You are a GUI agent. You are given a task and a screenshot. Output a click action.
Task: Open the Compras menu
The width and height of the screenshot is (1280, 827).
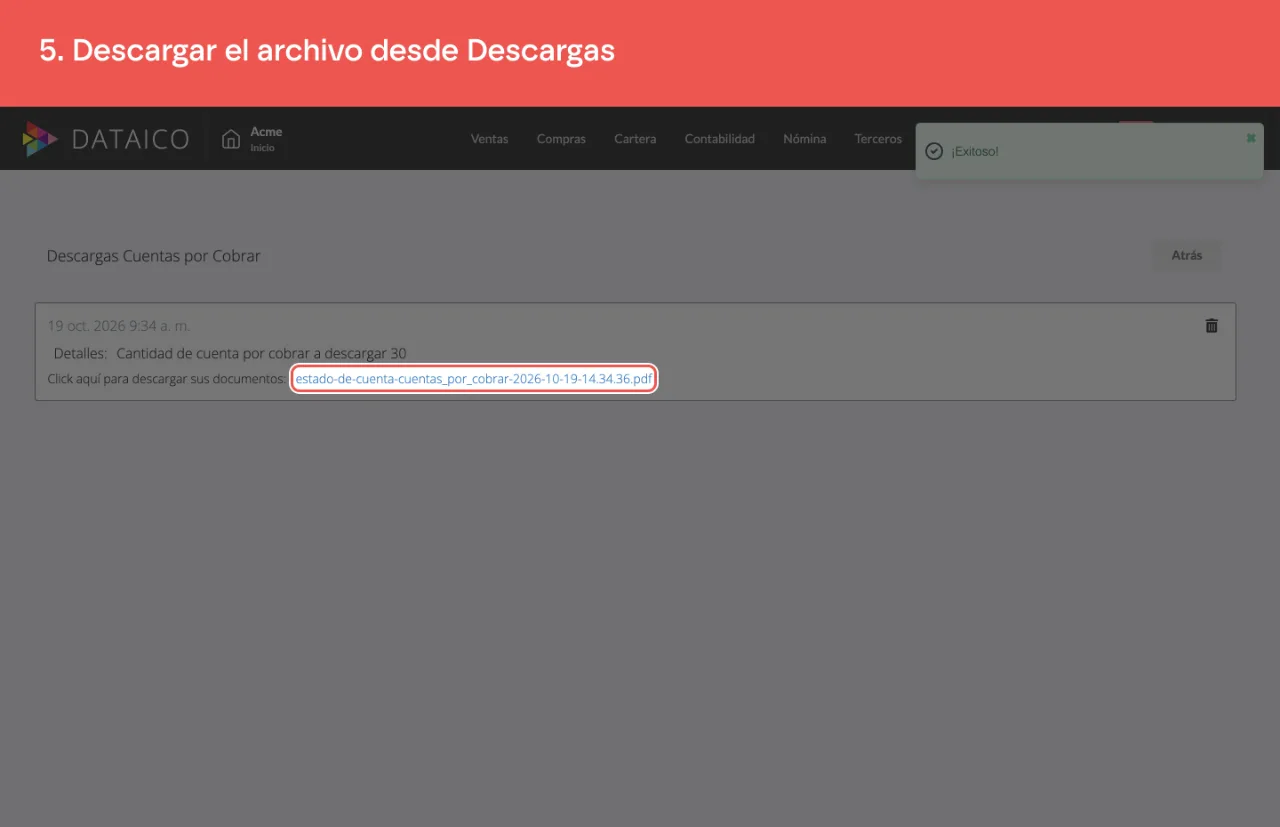pyautogui.click(x=561, y=139)
